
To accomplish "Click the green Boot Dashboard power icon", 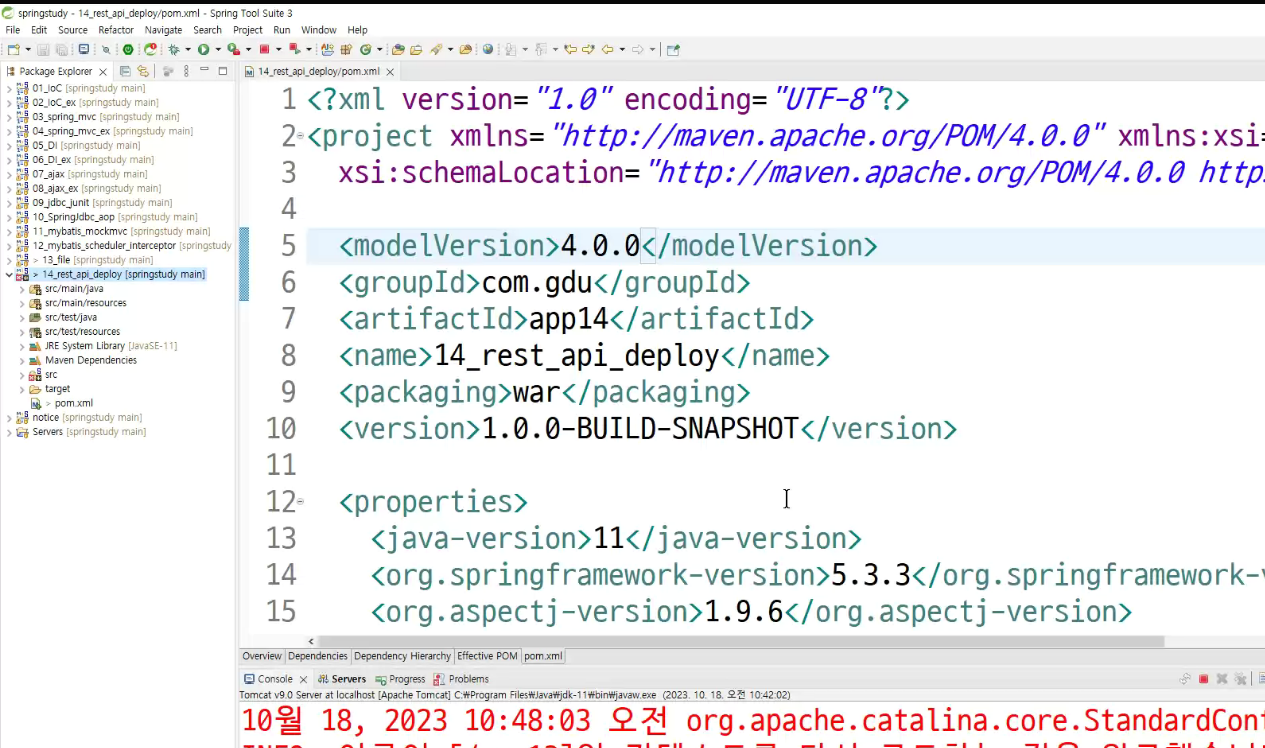I will pos(128,49).
